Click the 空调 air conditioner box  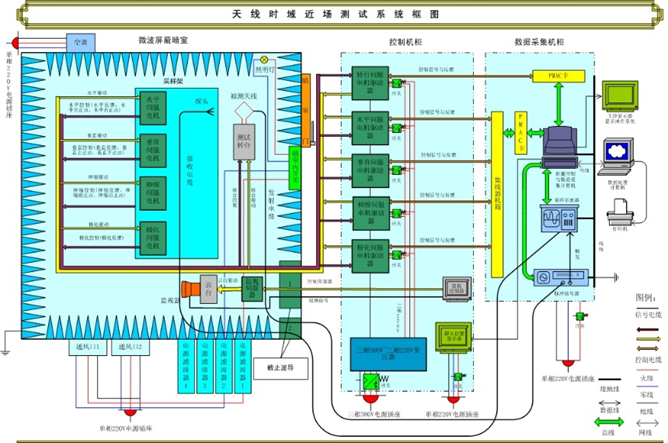pos(75,44)
